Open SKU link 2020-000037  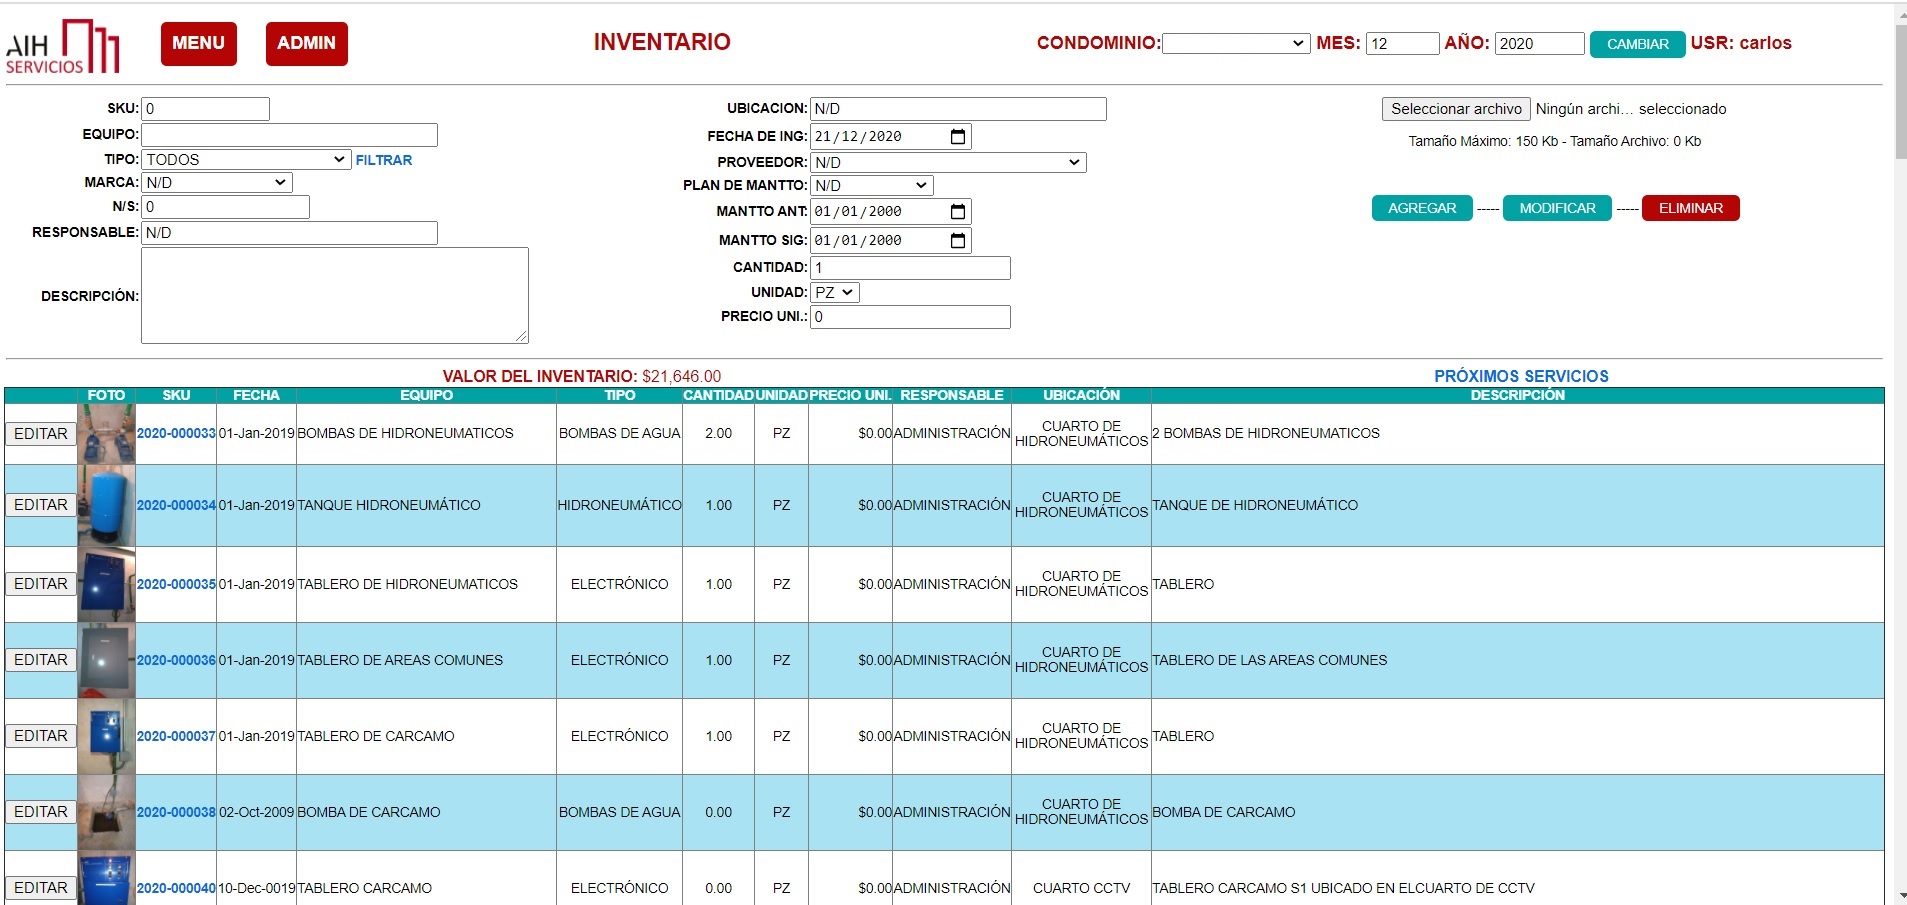[176, 736]
